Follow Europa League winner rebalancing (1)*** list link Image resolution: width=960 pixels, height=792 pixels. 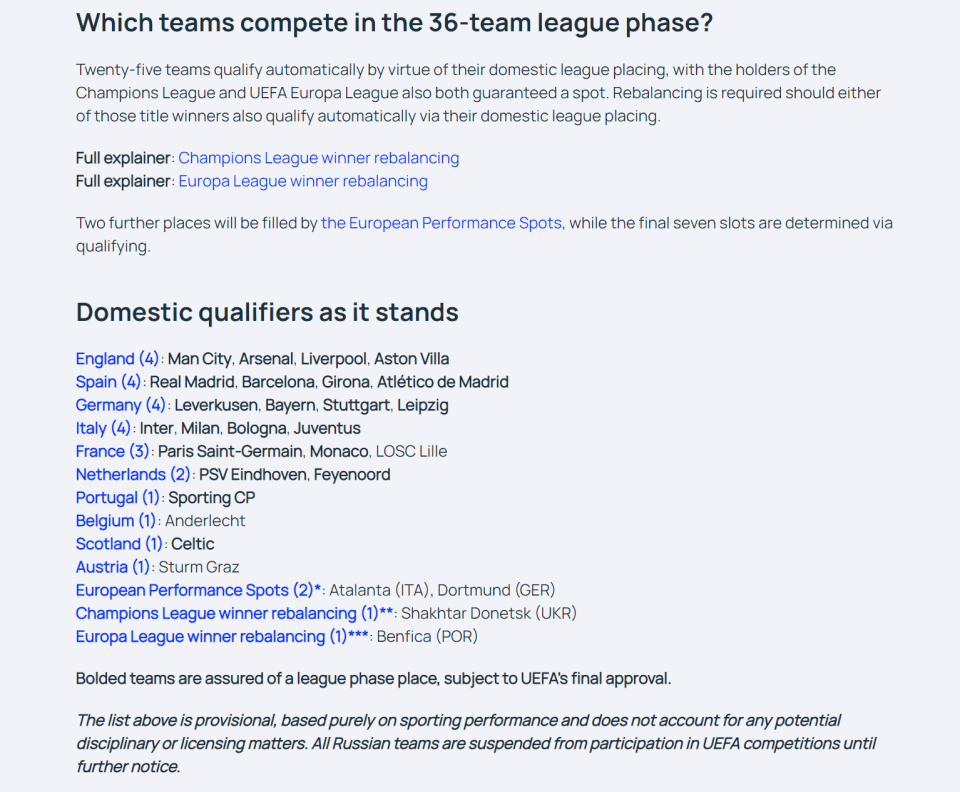pyautogui.click(x=222, y=637)
